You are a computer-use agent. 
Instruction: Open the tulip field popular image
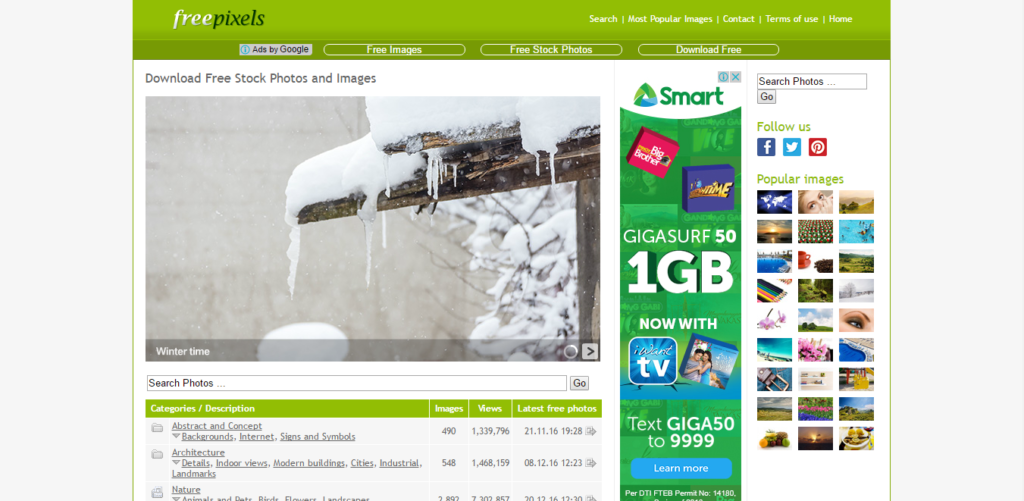815,409
